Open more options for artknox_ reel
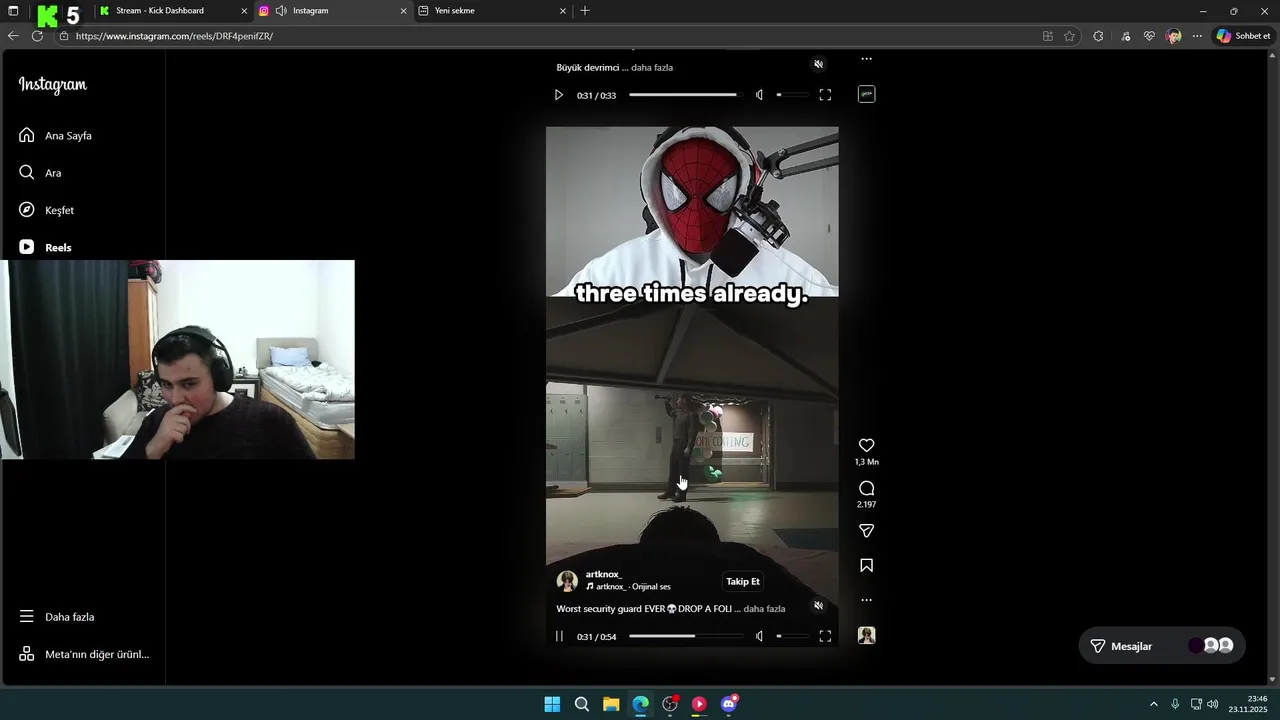The height and width of the screenshot is (720, 1280). tap(866, 600)
